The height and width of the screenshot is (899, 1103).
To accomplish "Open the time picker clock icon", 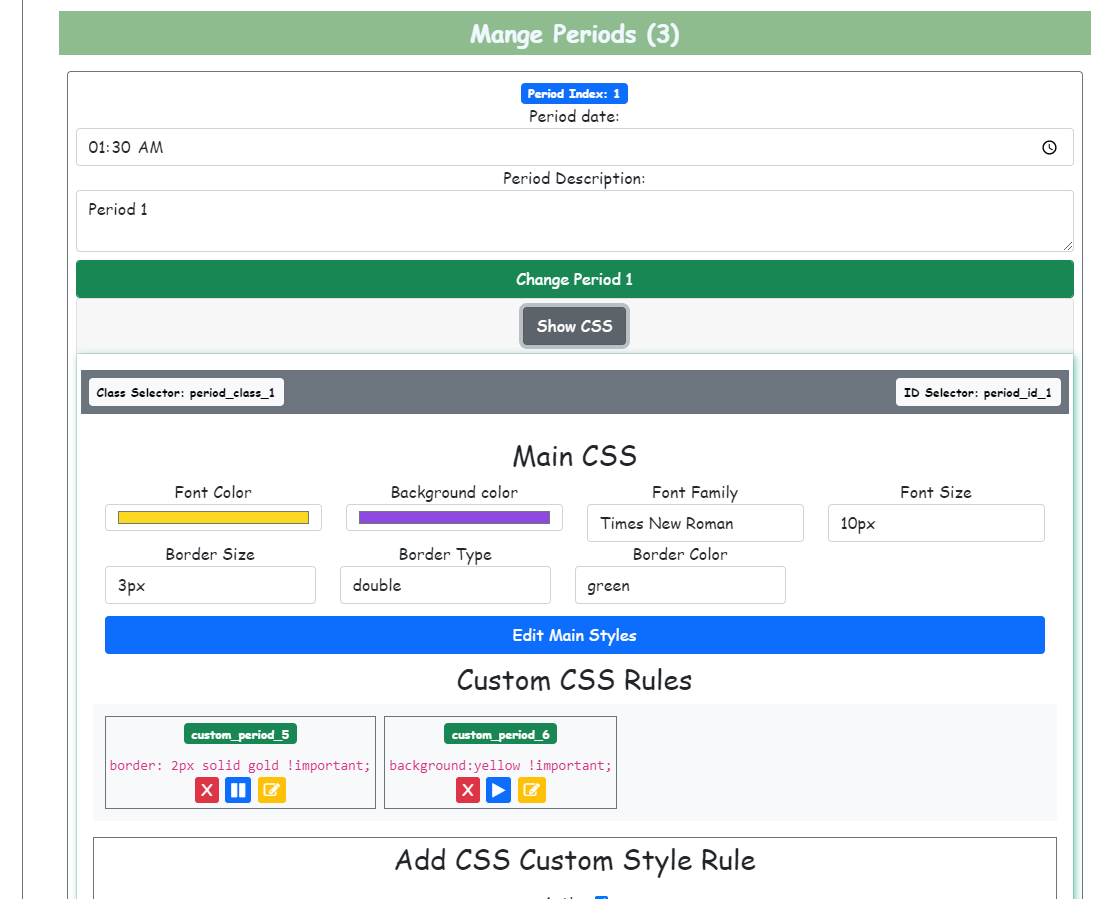I will (x=1049, y=147).
